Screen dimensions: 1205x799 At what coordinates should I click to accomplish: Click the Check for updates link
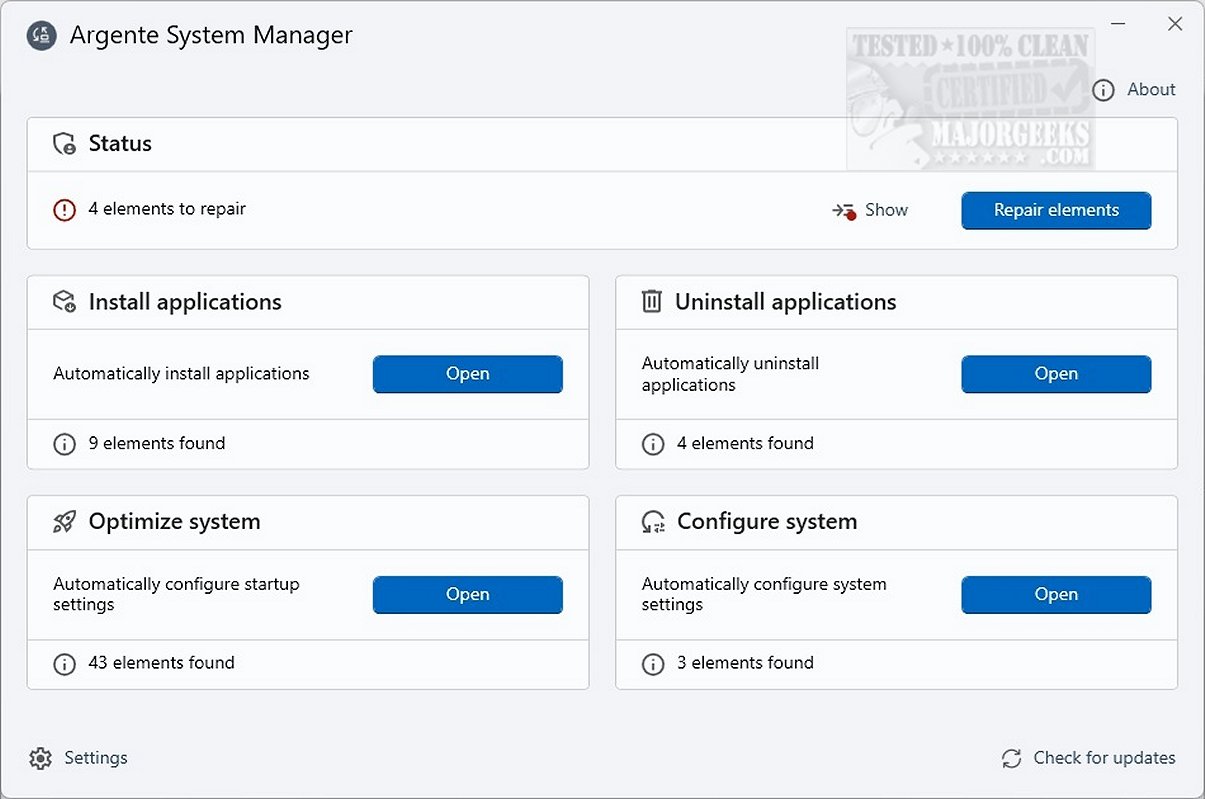pos(1104,758)
